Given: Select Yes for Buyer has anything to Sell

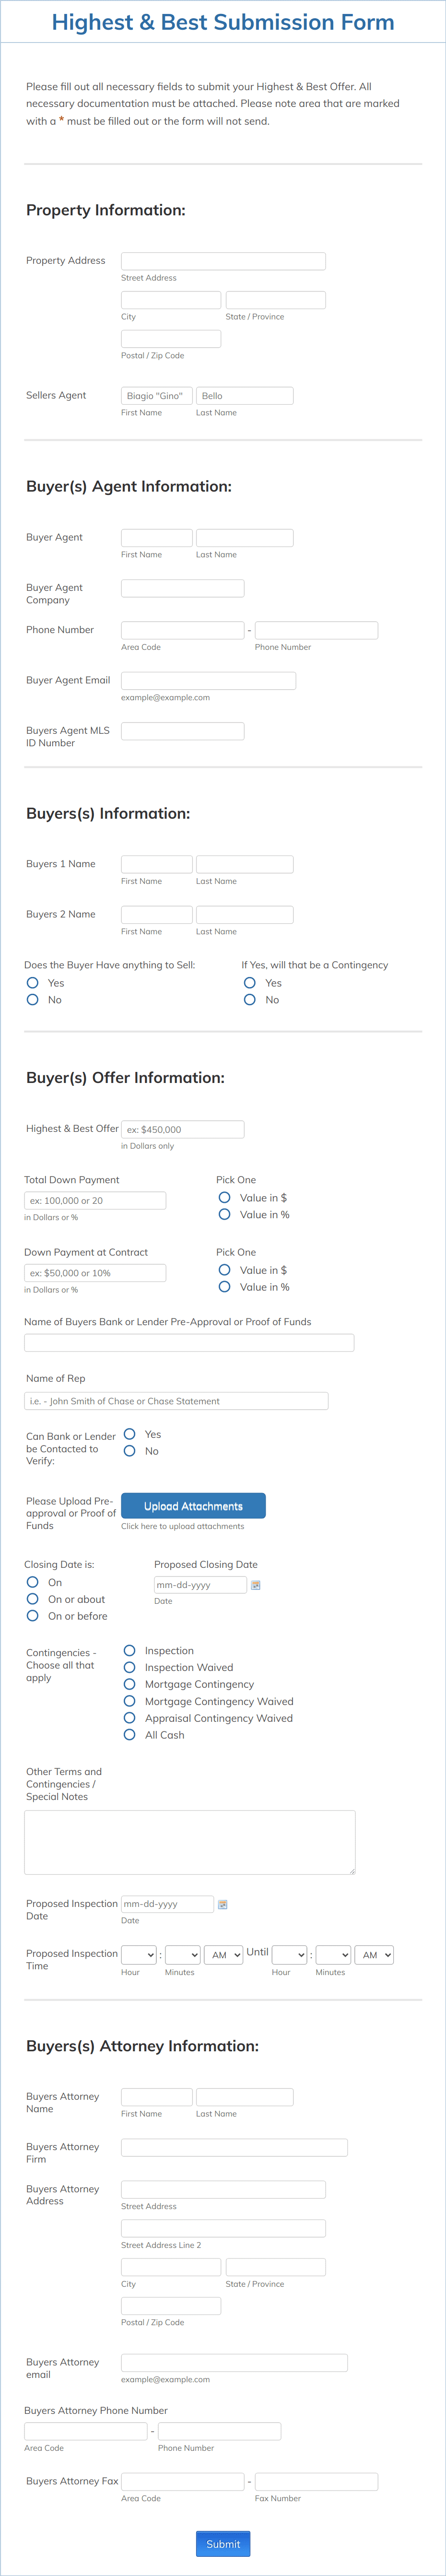Looking at the screenshot, I should [33, 983].
